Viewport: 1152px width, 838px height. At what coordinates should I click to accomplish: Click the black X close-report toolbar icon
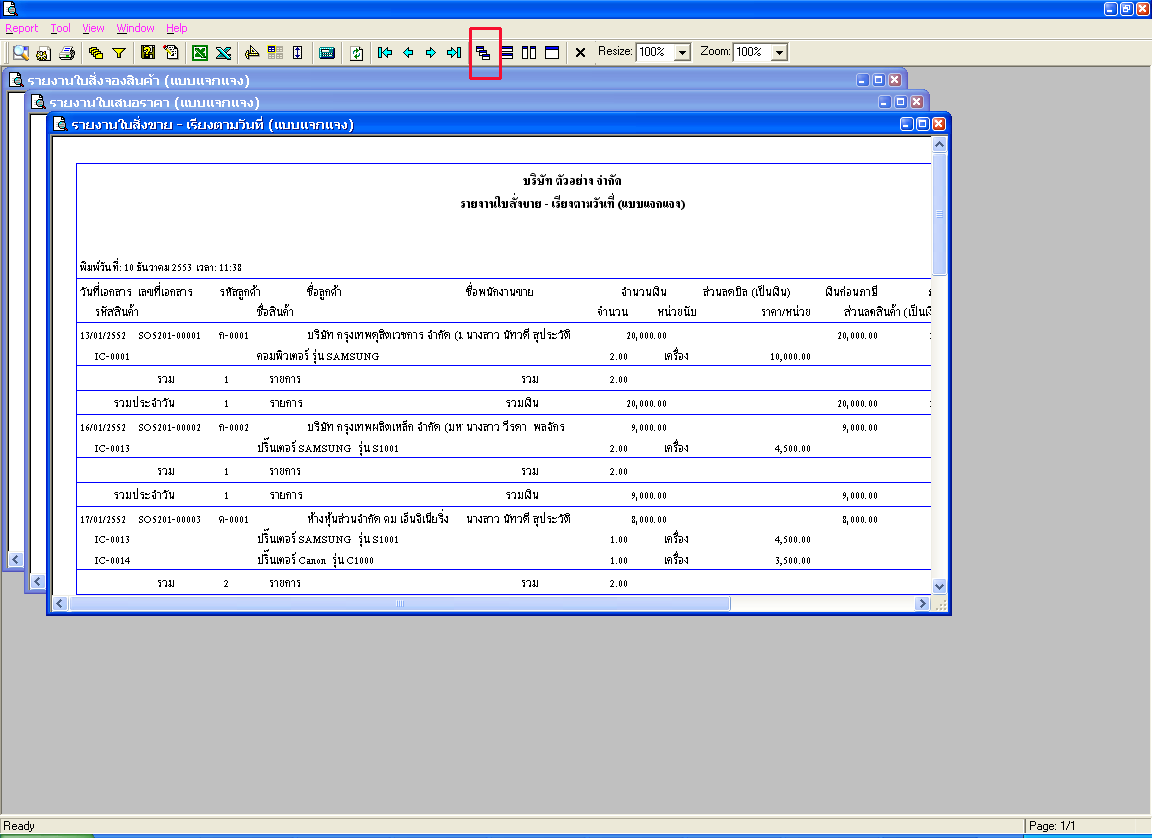pos(580,52)
